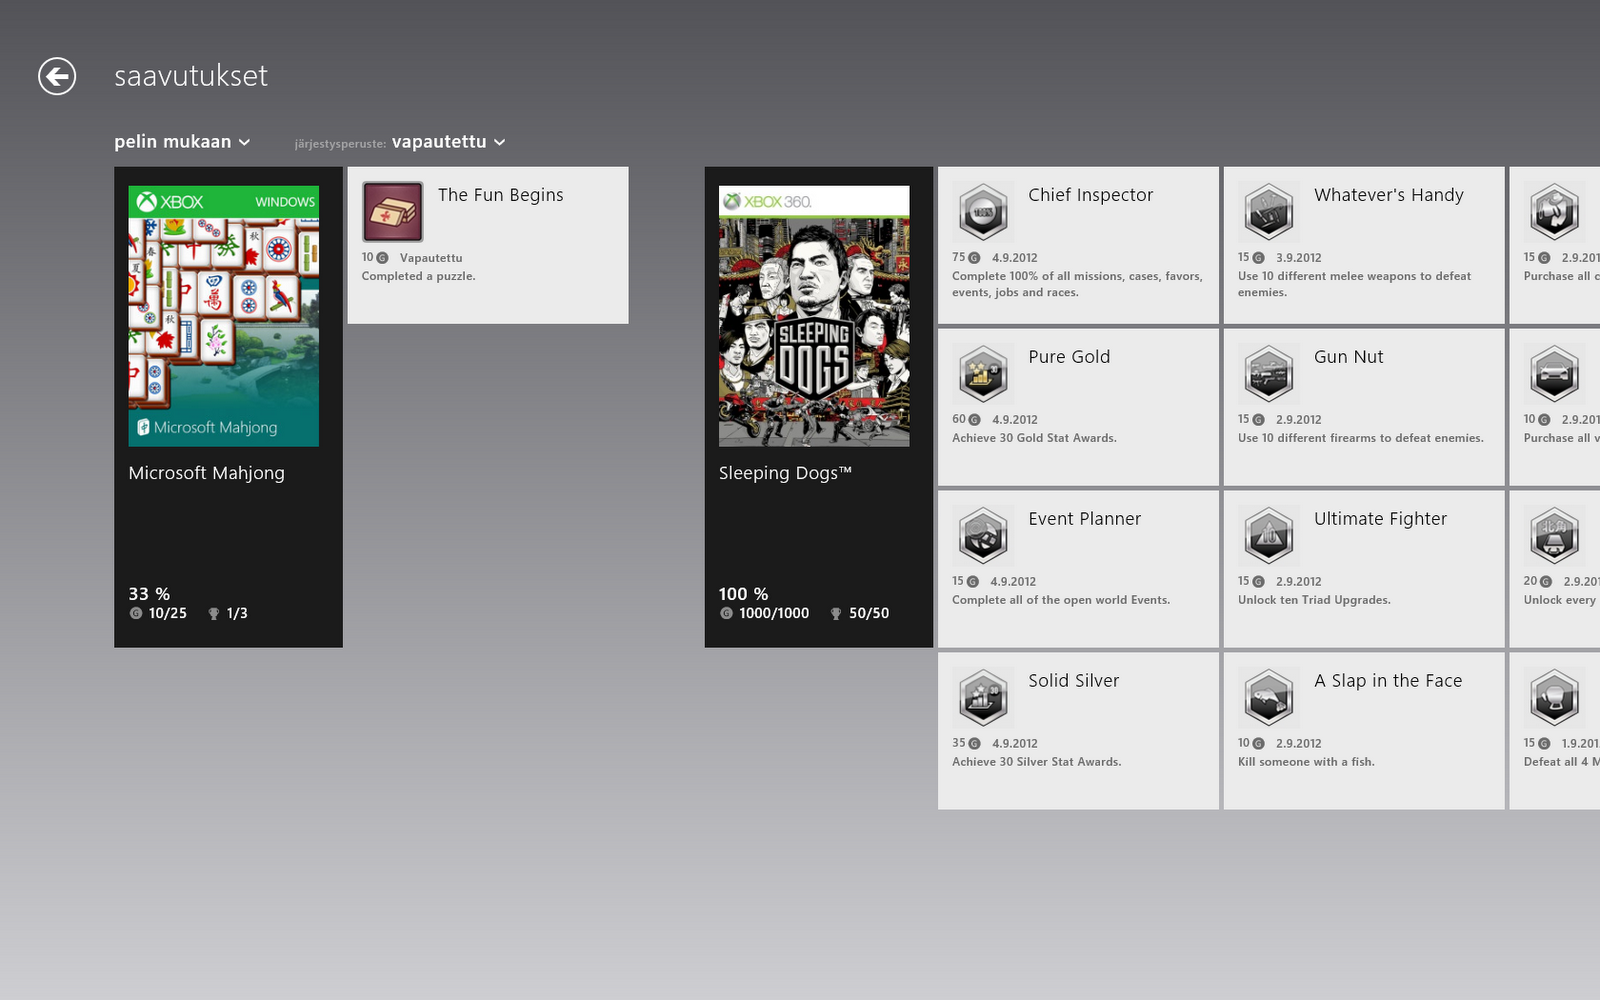The width and height of the screenshot is (1600, 1000).
Task: Select the 'Event Planner' achievement title
Action: [1085, 519]
